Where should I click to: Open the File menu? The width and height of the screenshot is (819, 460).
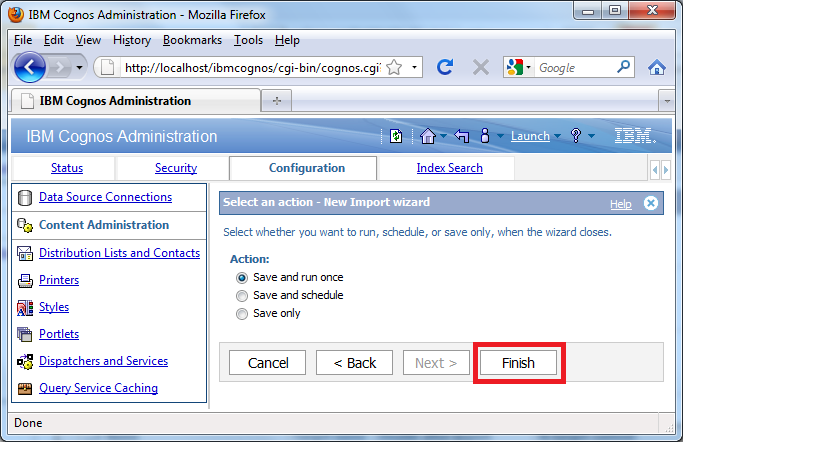(x=22, y=40)
